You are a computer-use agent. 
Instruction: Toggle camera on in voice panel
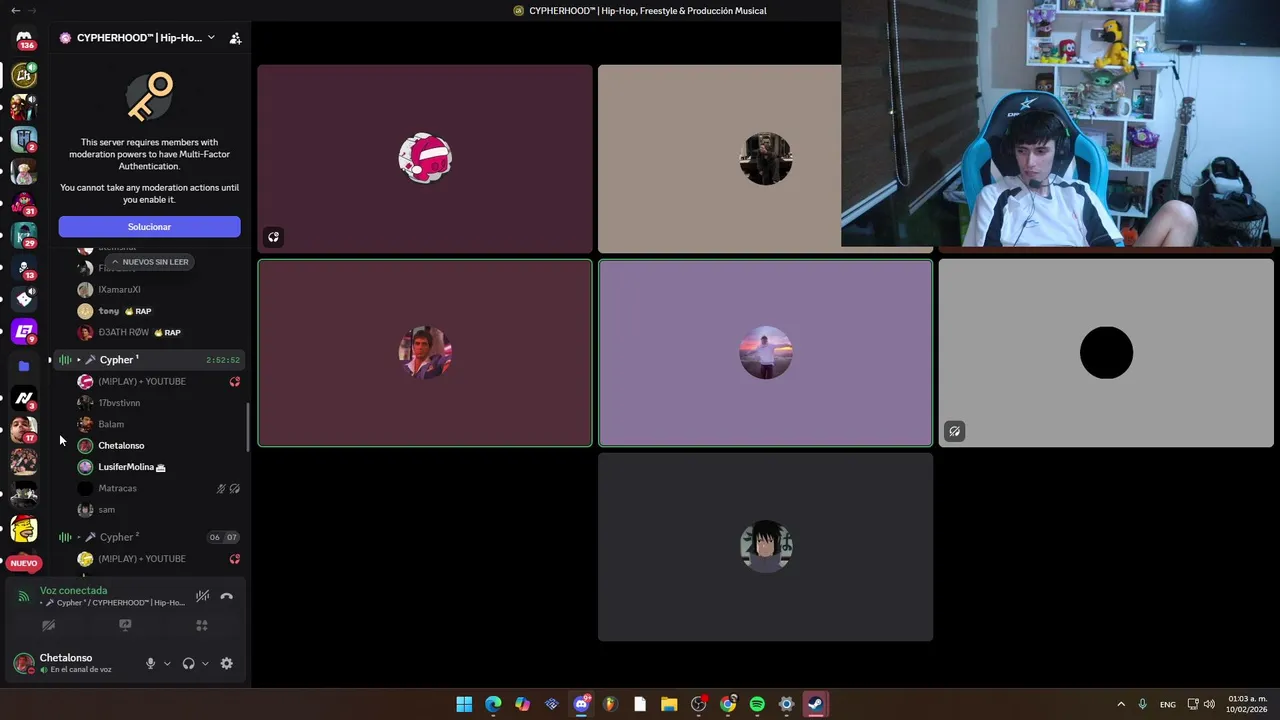[48, 625]
